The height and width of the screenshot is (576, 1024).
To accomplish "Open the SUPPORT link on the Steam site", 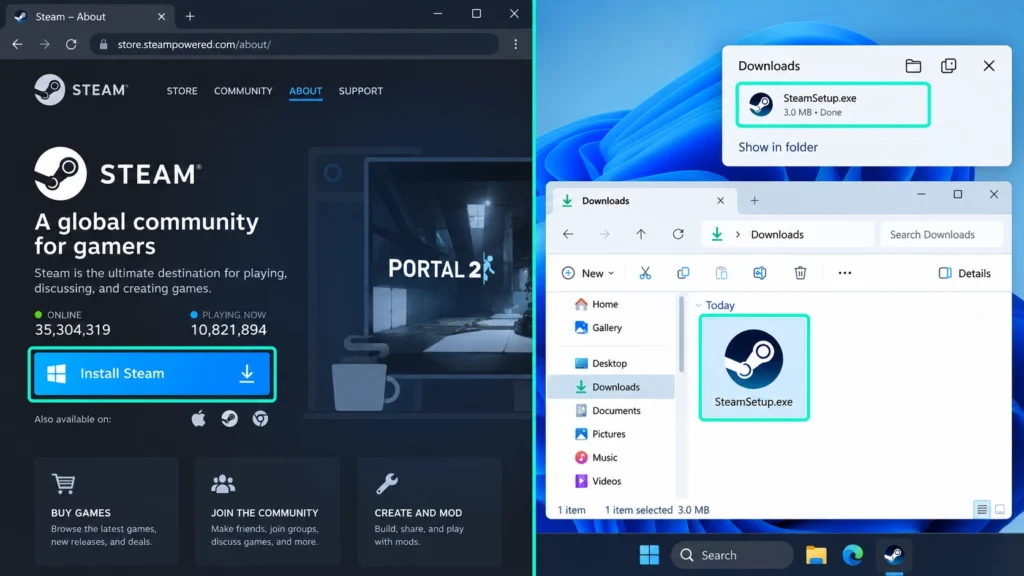I will coord(360,91).
